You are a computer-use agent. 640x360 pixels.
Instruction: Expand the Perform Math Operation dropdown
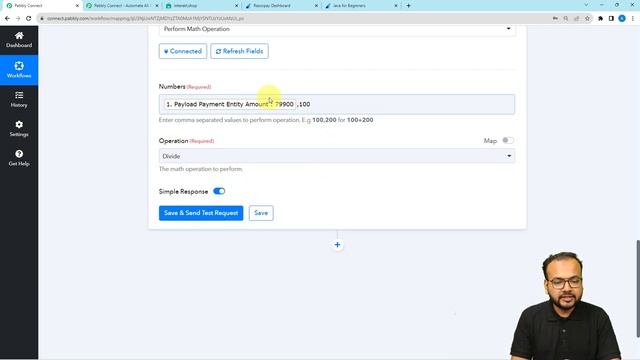coord(337,29)
